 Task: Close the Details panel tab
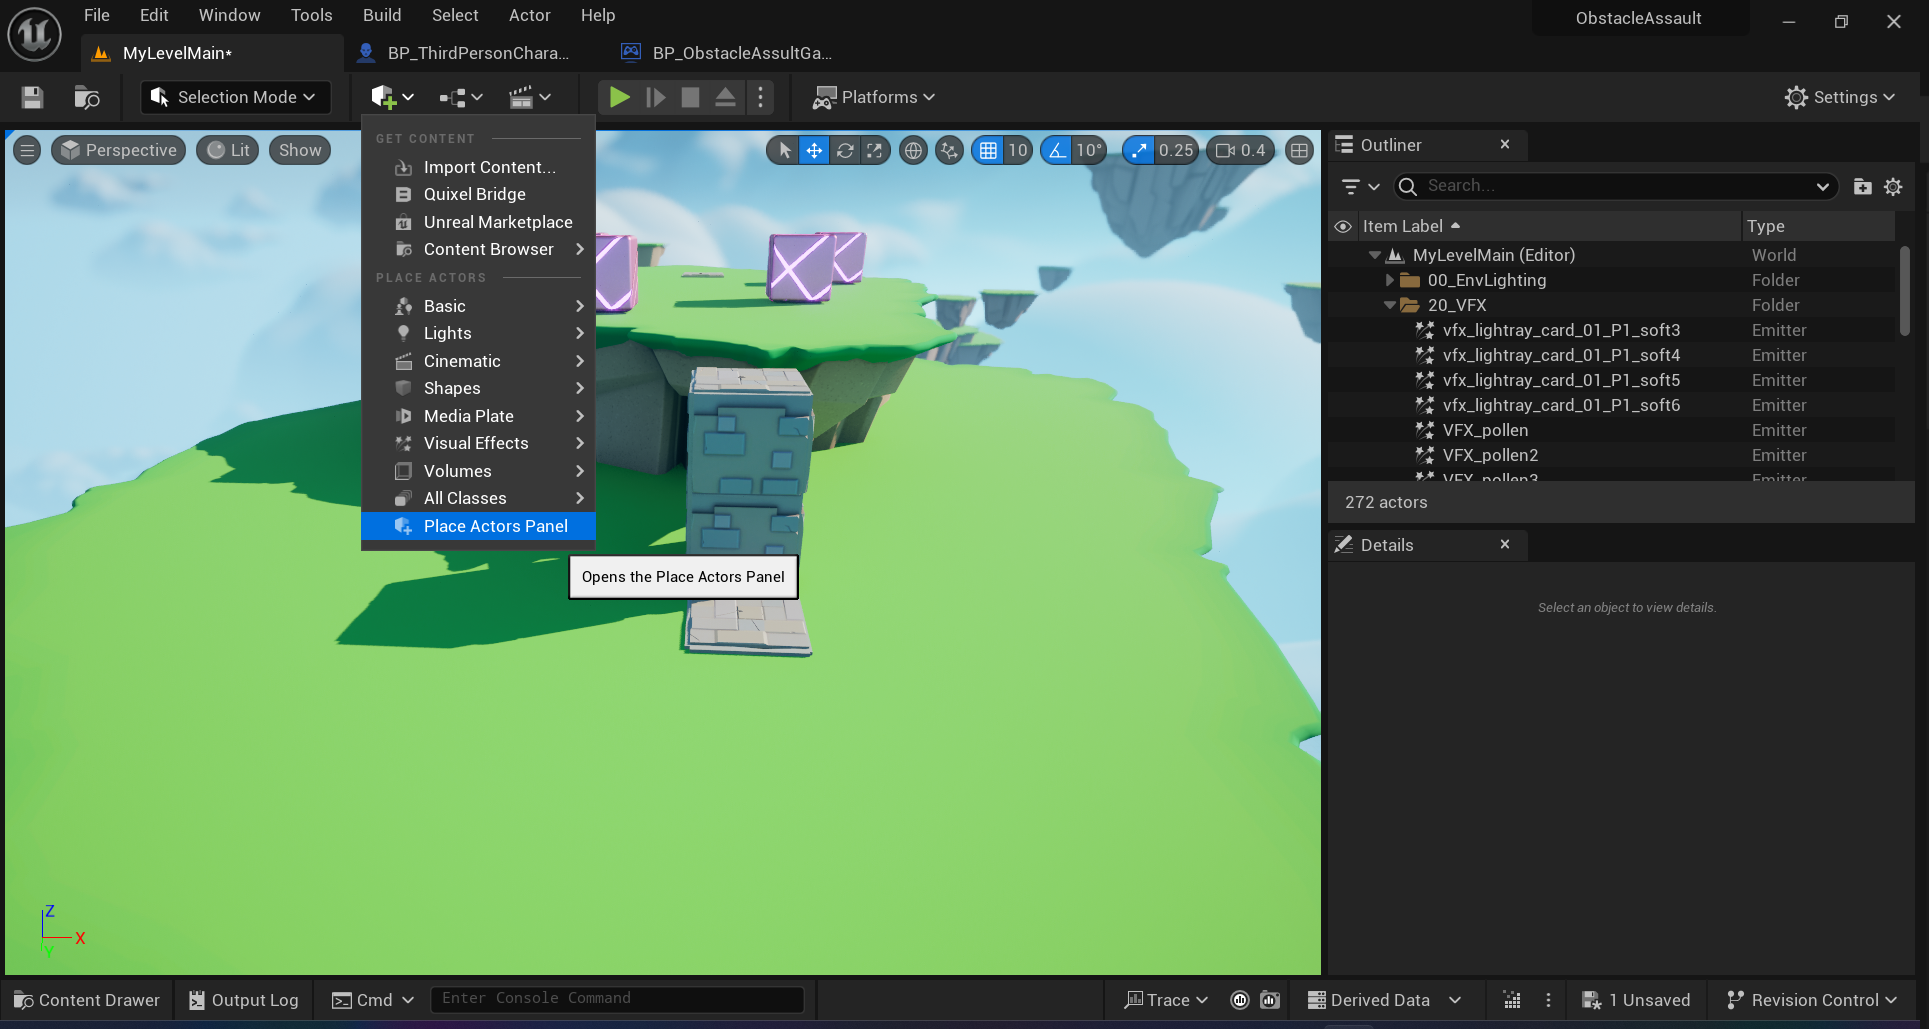point(1505,544)
